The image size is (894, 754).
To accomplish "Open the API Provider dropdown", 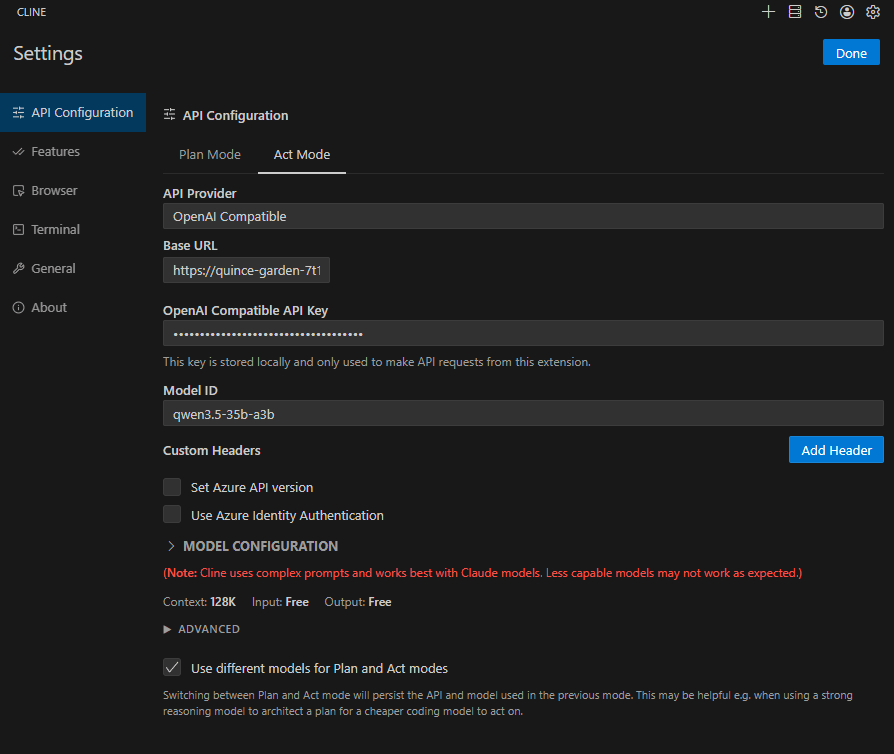I will 523,217.
